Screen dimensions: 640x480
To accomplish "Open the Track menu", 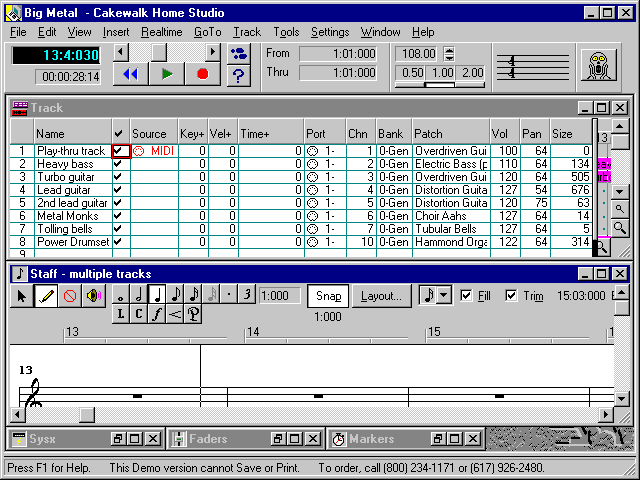I will point(246,32).
